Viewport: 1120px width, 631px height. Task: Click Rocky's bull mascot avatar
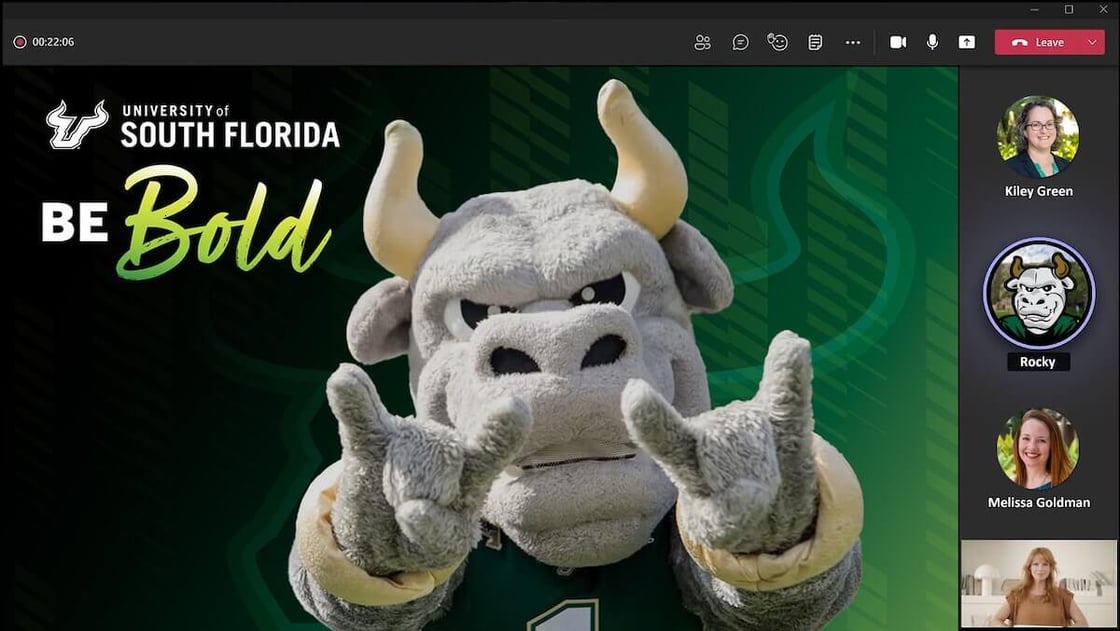1037,293
